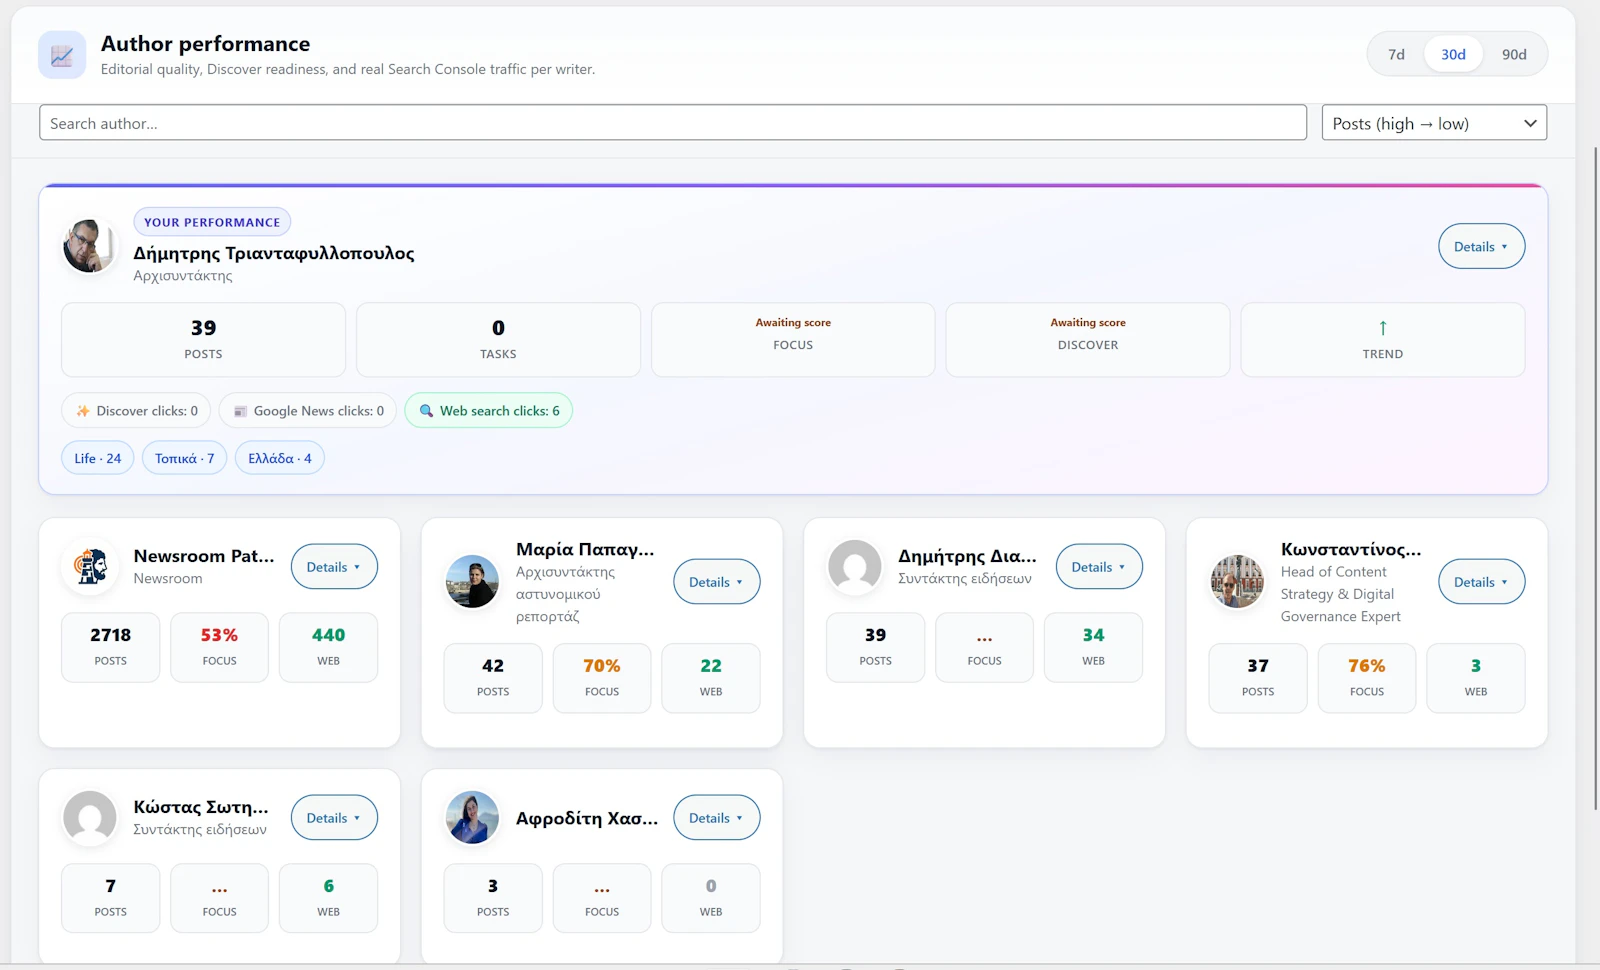
Task: Click the 53% Focus stat
Action: [x=219, y=647]
